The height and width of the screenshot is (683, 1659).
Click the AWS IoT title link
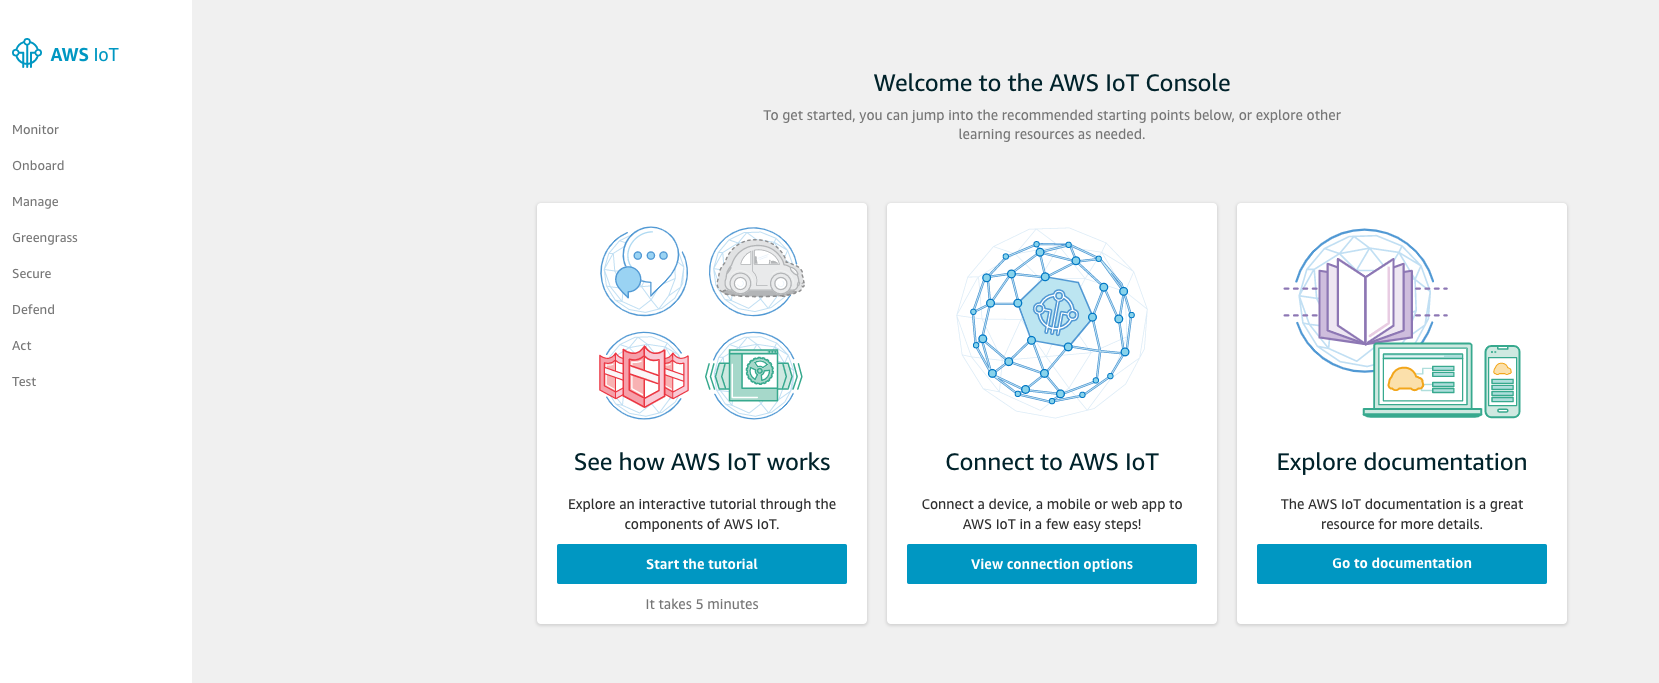[84, 55]
